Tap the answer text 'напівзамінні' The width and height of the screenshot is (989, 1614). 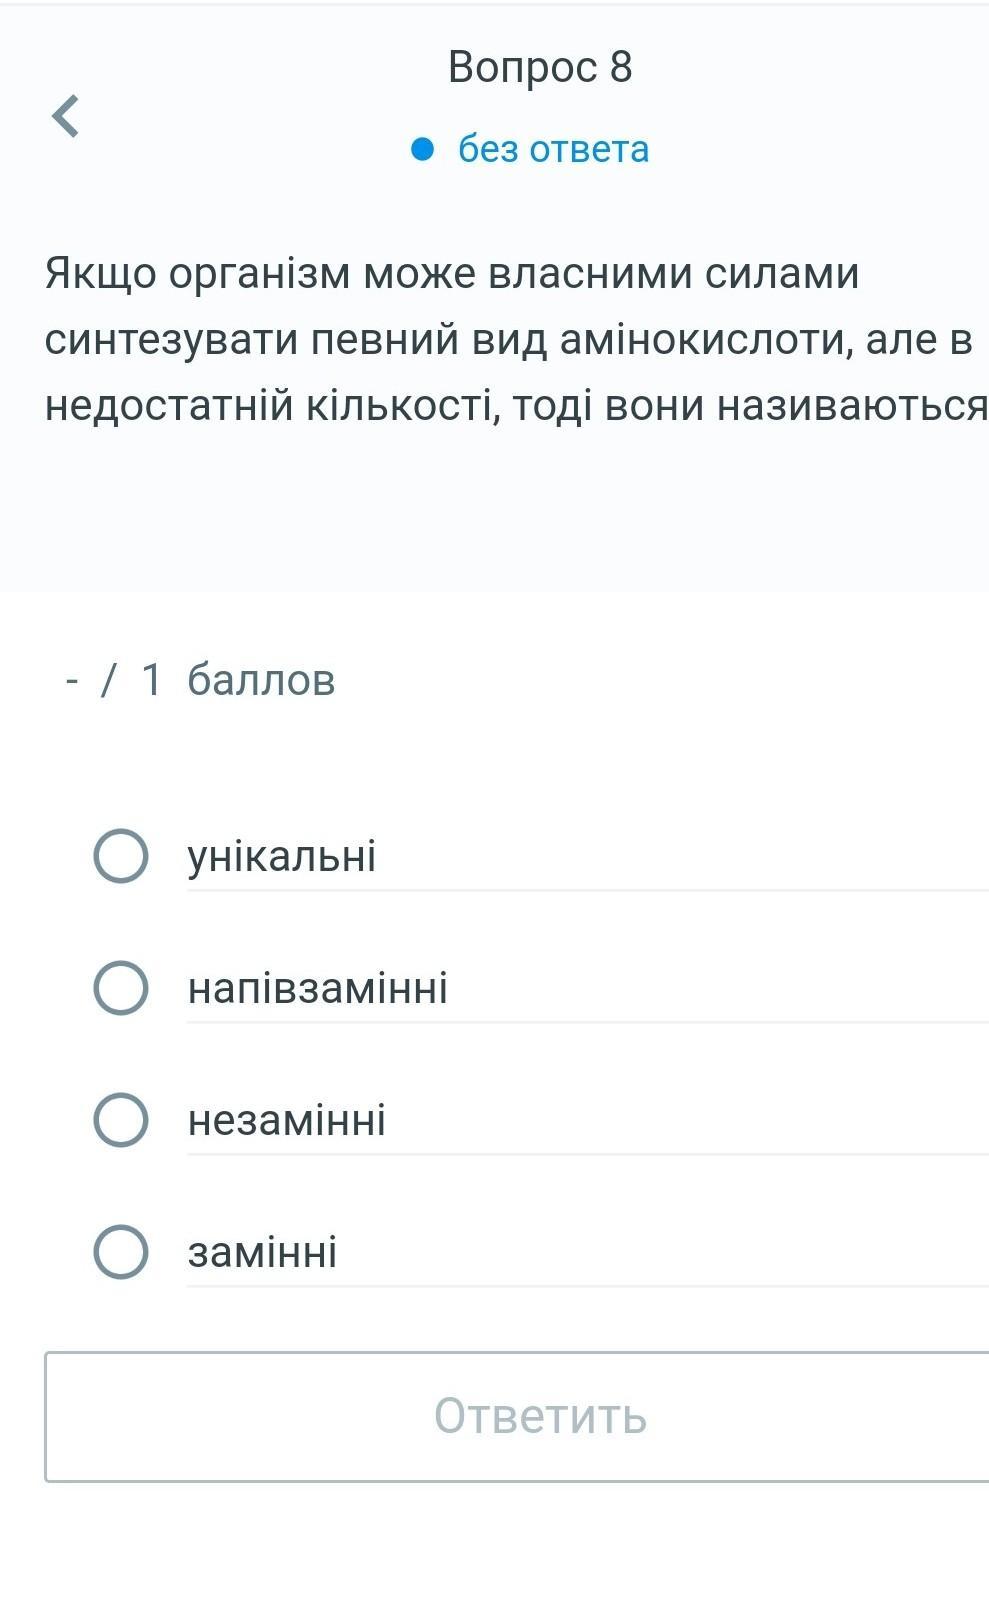(318, 989)
